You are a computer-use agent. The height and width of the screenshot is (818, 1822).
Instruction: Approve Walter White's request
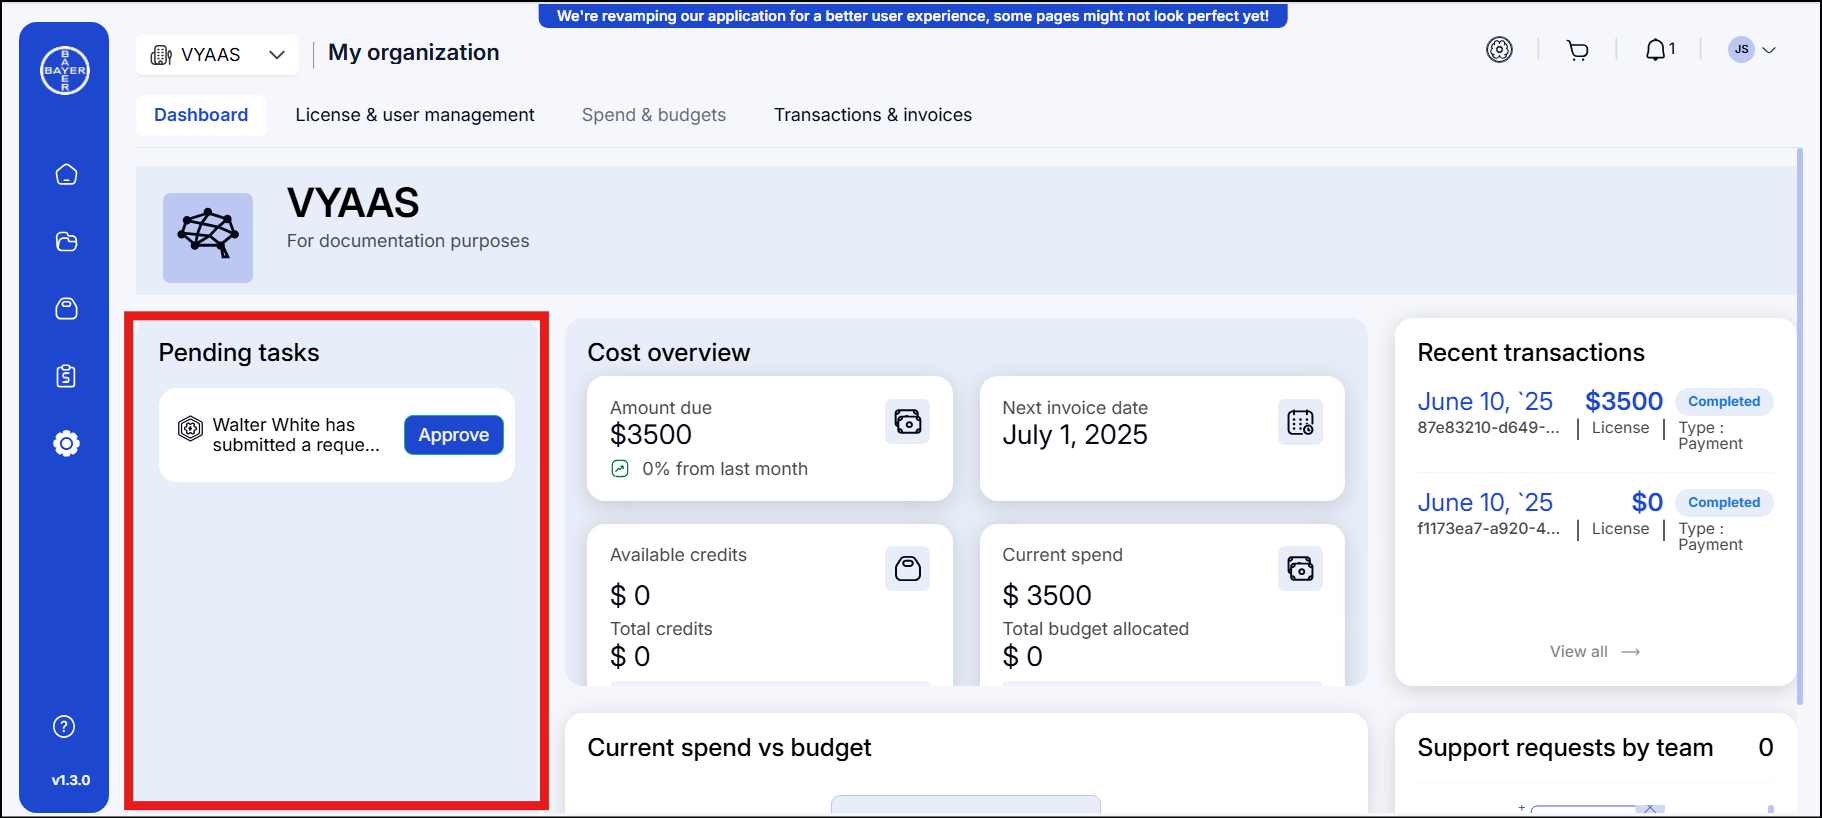(x=454, y=435)
